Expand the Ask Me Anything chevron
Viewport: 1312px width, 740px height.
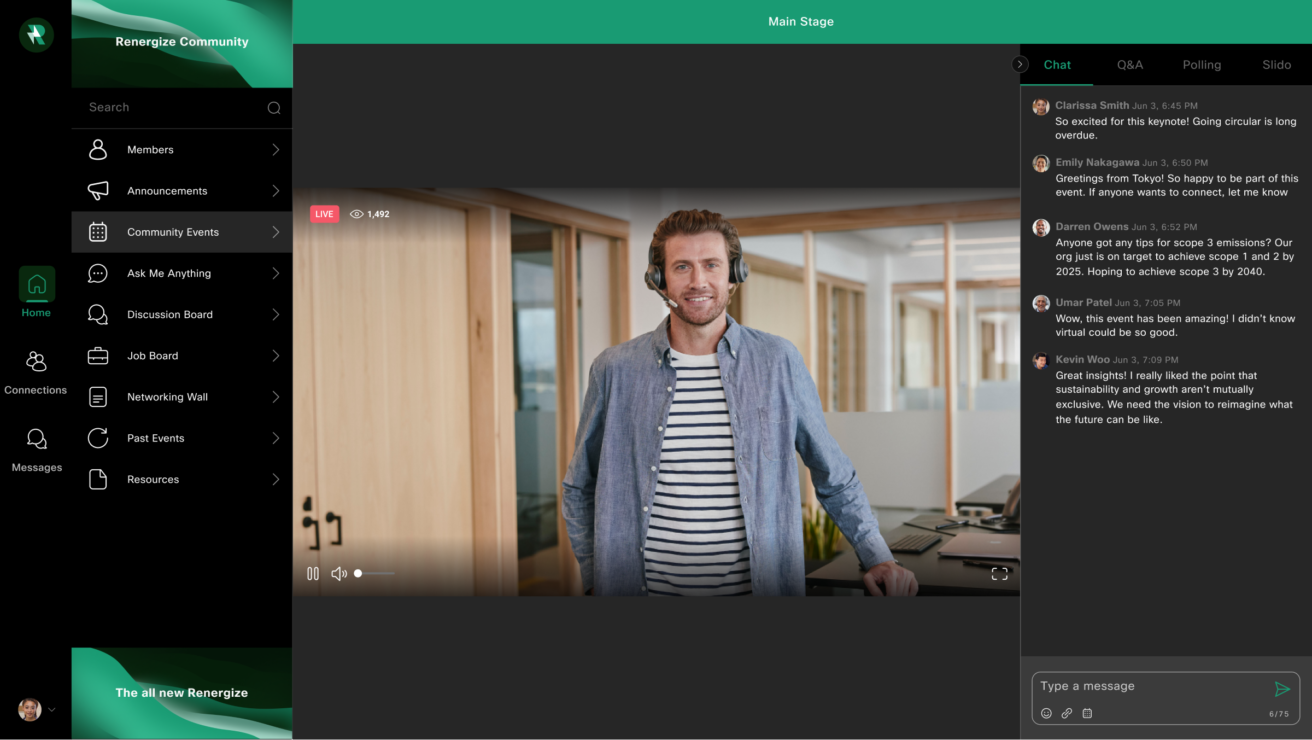click(x=275, y=273)
